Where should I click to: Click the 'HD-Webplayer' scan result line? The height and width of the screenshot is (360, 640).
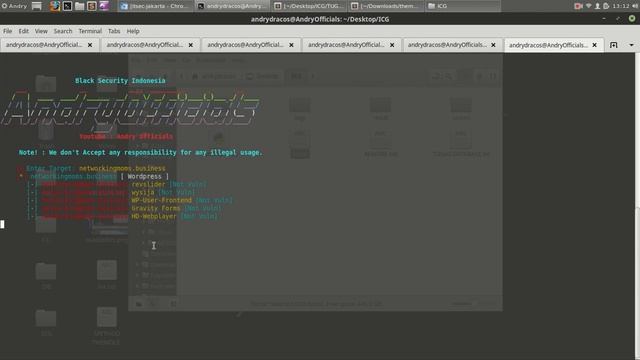click(122, 216)
